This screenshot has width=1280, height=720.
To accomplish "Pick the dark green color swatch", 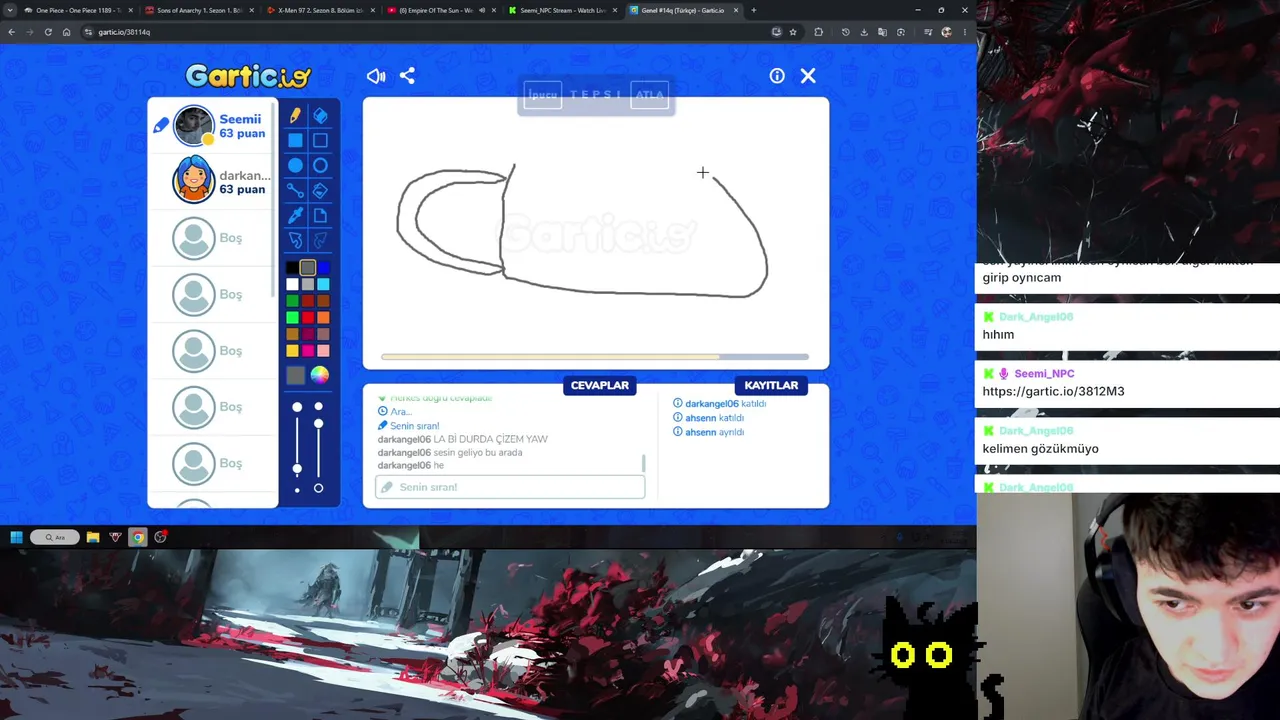I will point(292,301).
